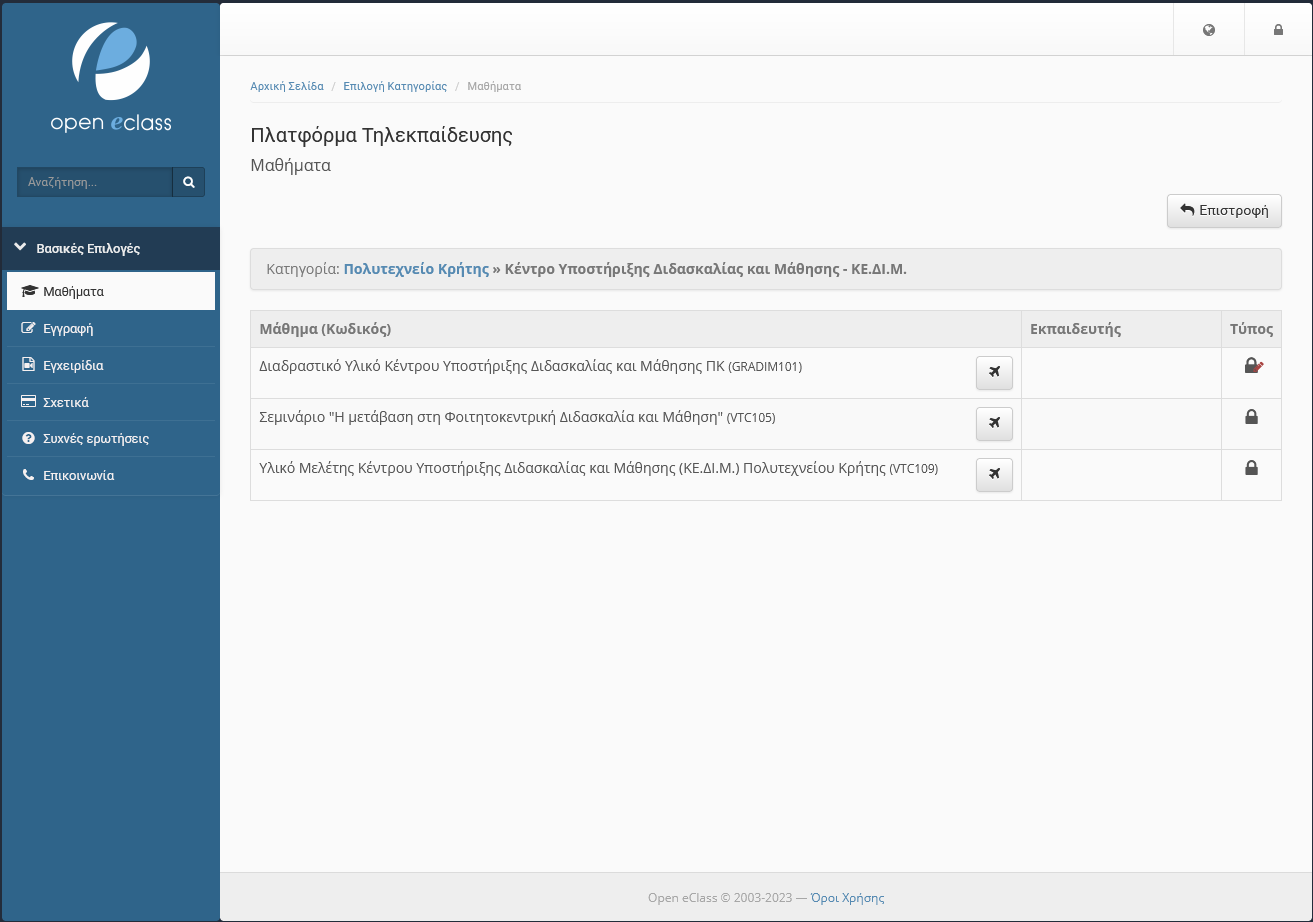Viewport: 1313px width, 922px height.
Task: Click the airplane icon for course VTC109
Action: [x=994, y=475]
